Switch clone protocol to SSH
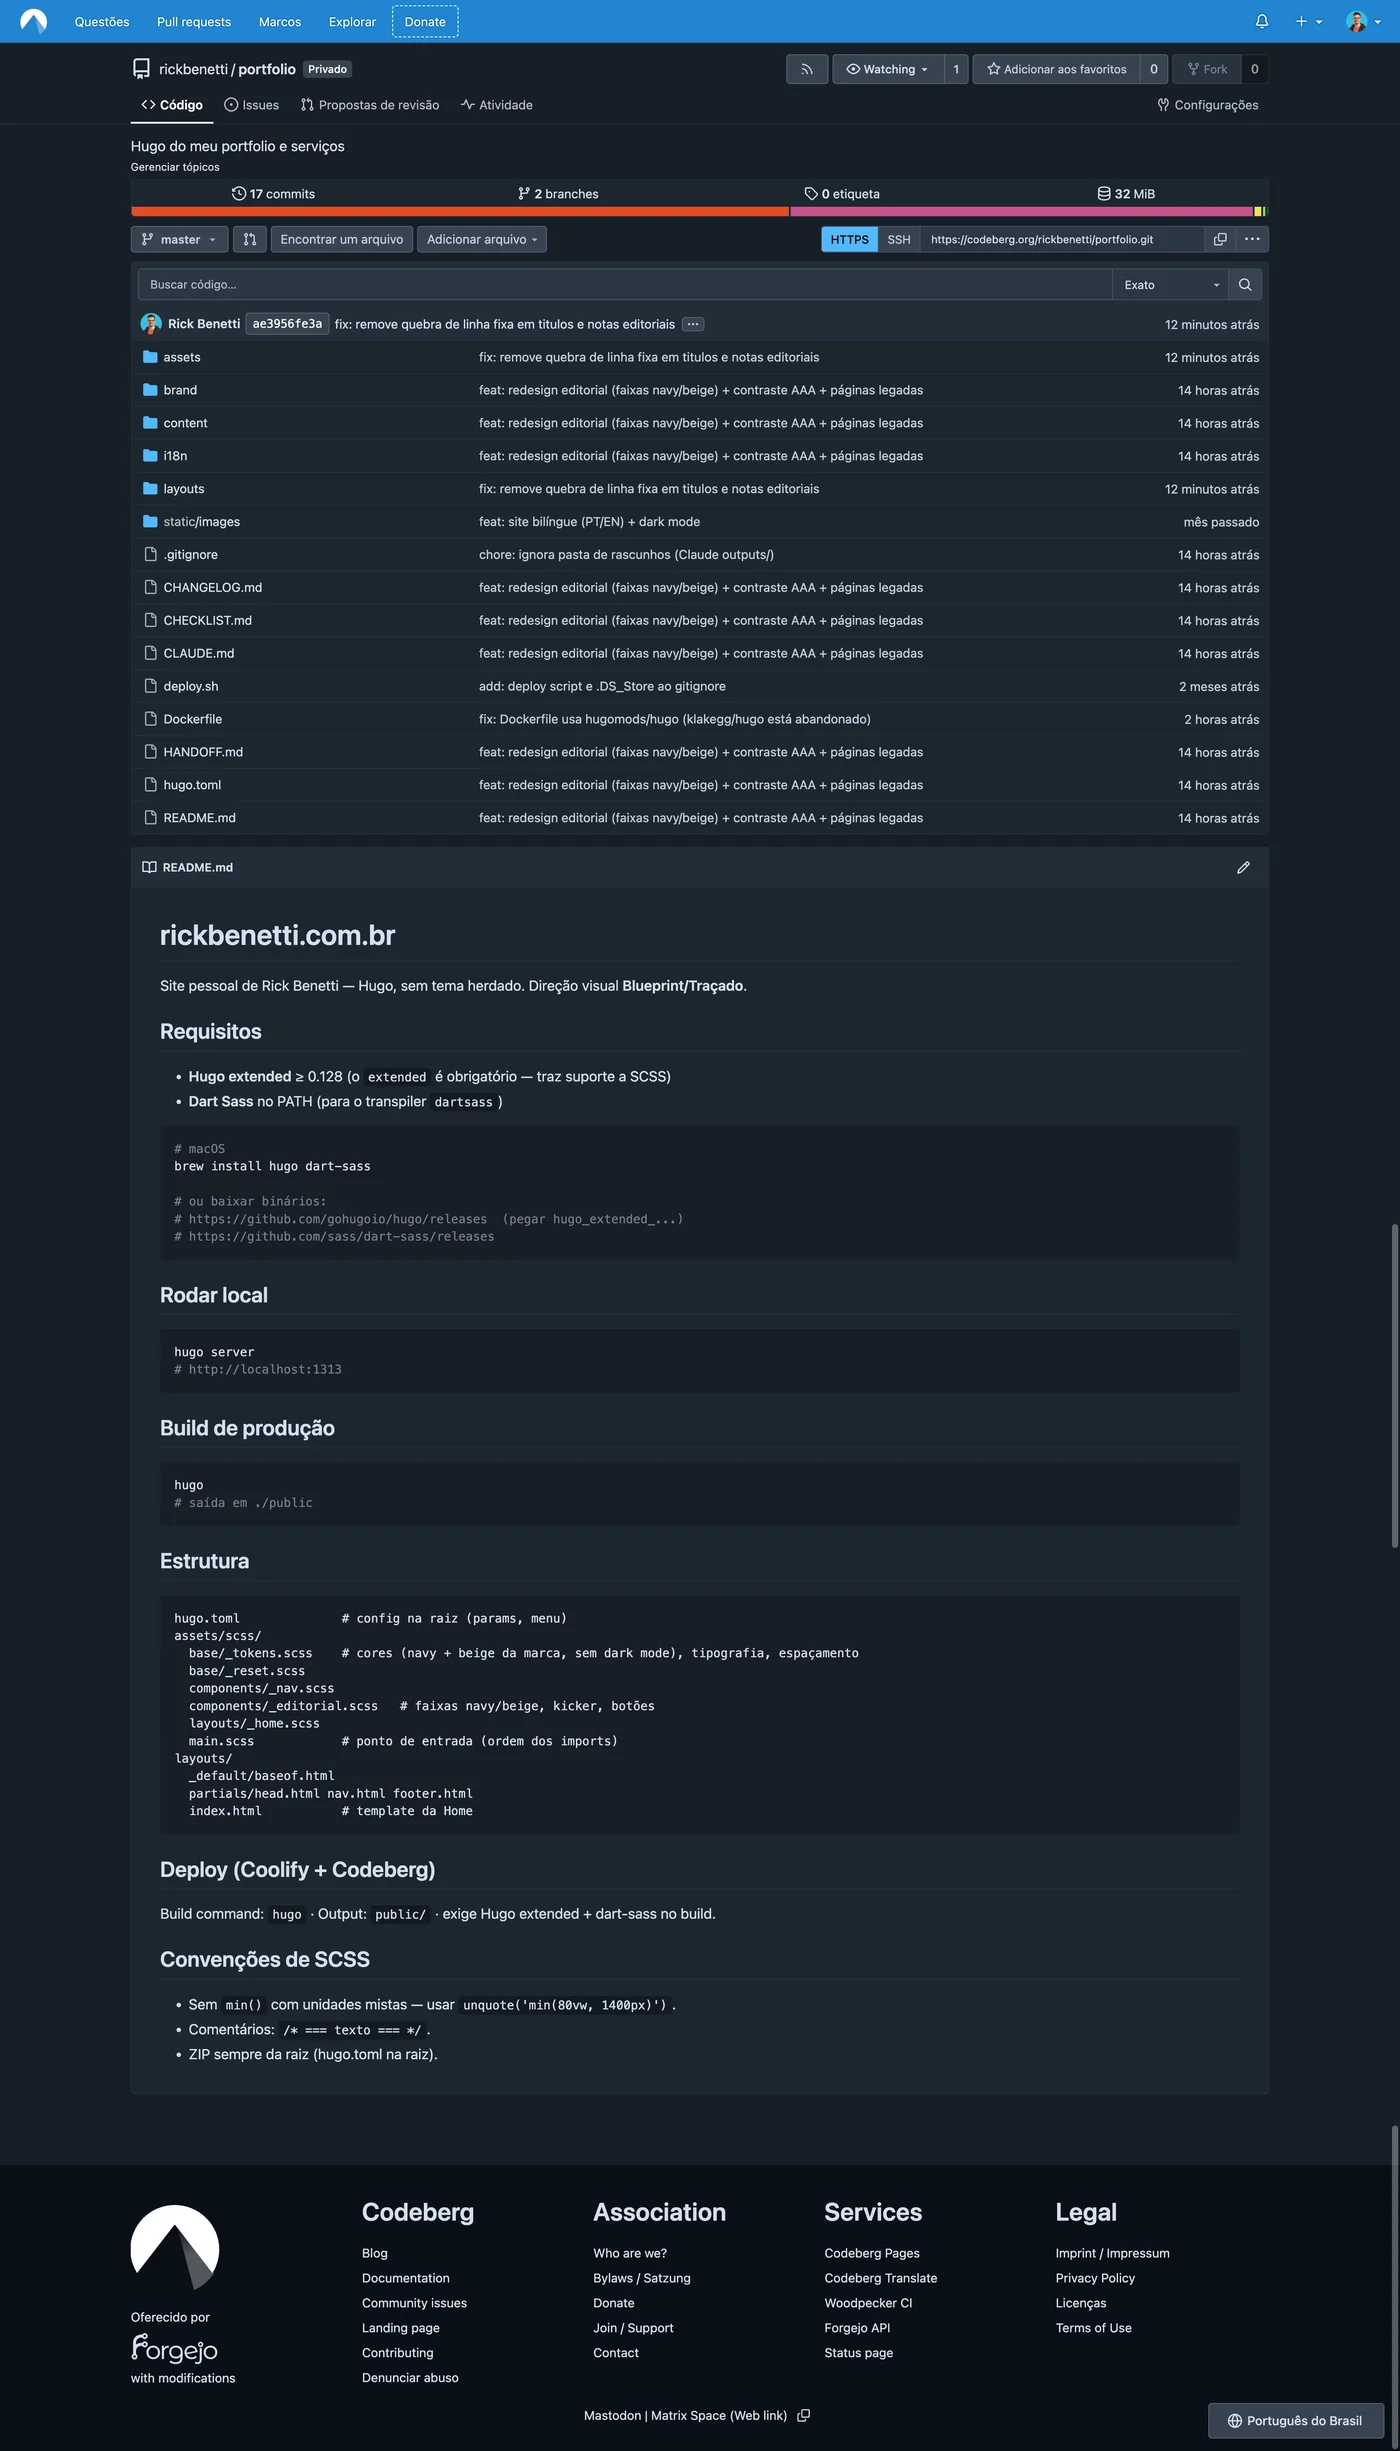 pyautogui.click(x=899, y=239)
